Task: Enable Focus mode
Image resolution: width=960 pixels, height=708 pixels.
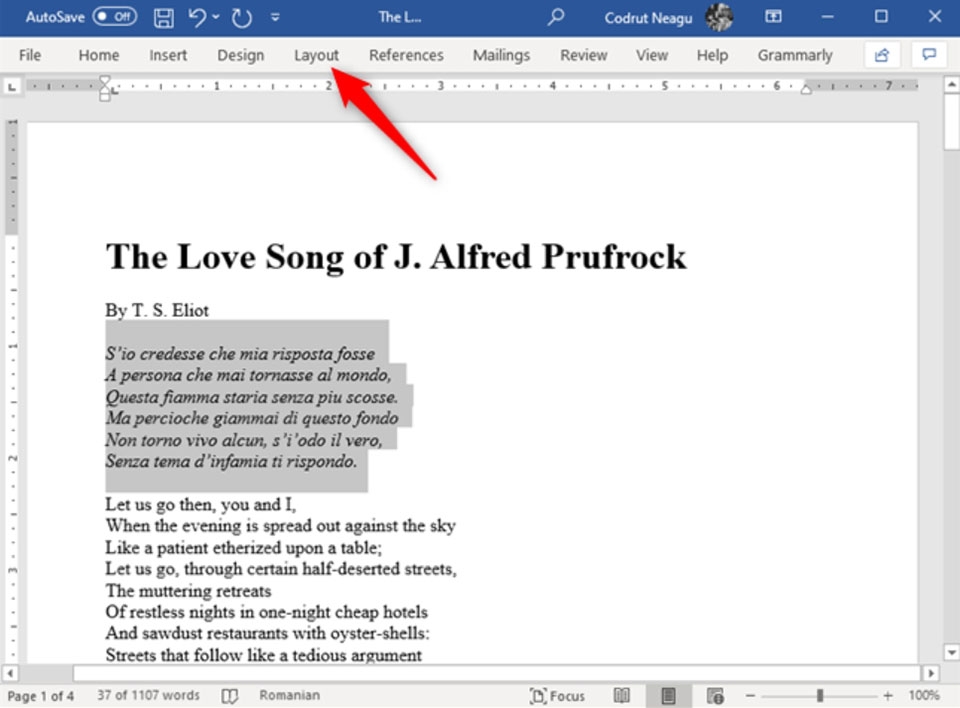Action: (557, 696)
